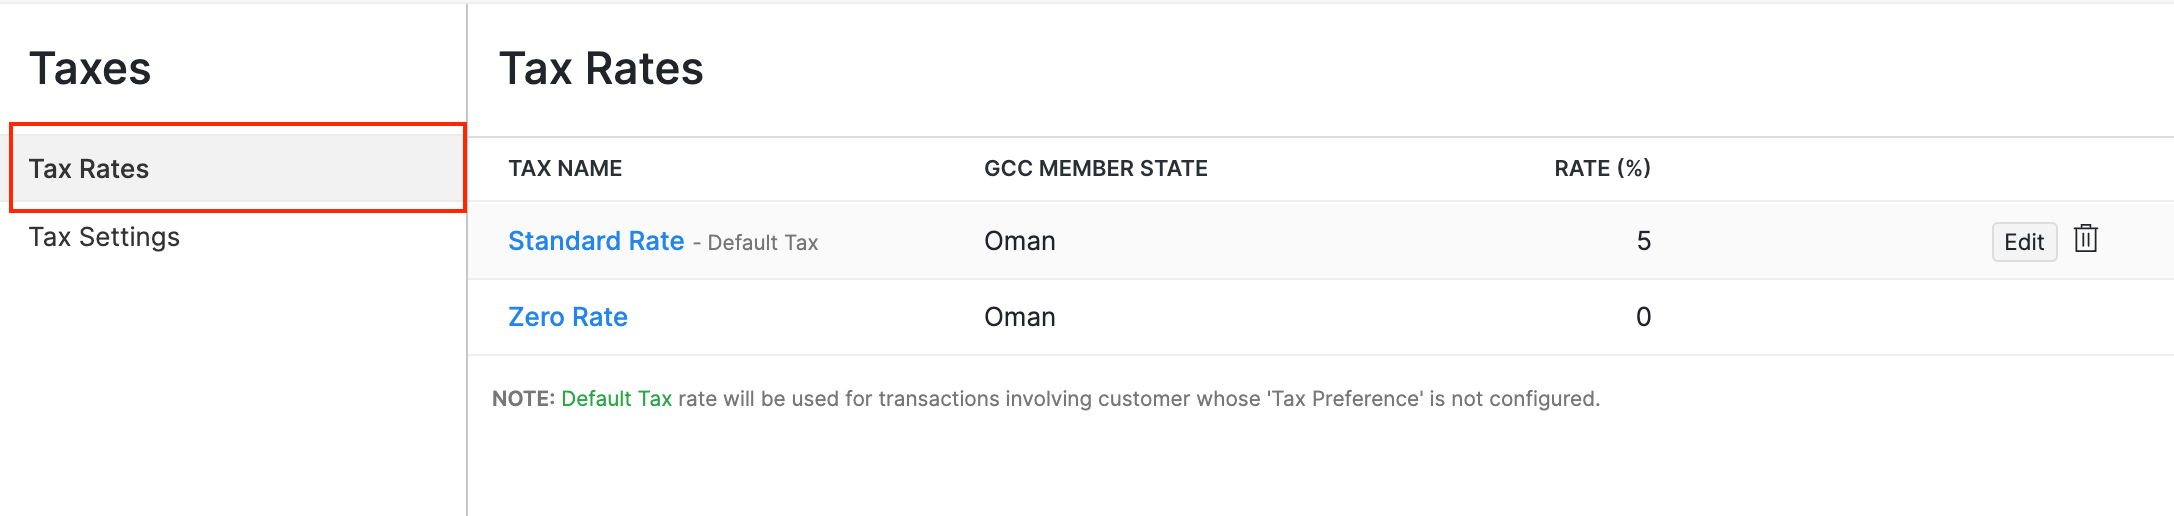This screenshot has width=2174, height=516.
Task: Open the Standard Rate tax link
Action: coord(596,241)
